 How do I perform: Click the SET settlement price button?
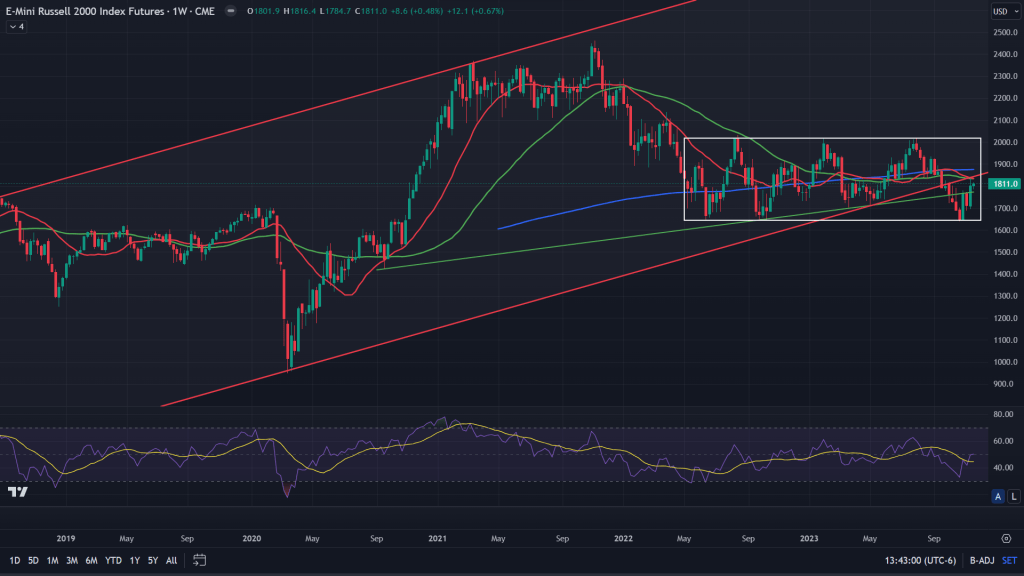[1009, 559]
